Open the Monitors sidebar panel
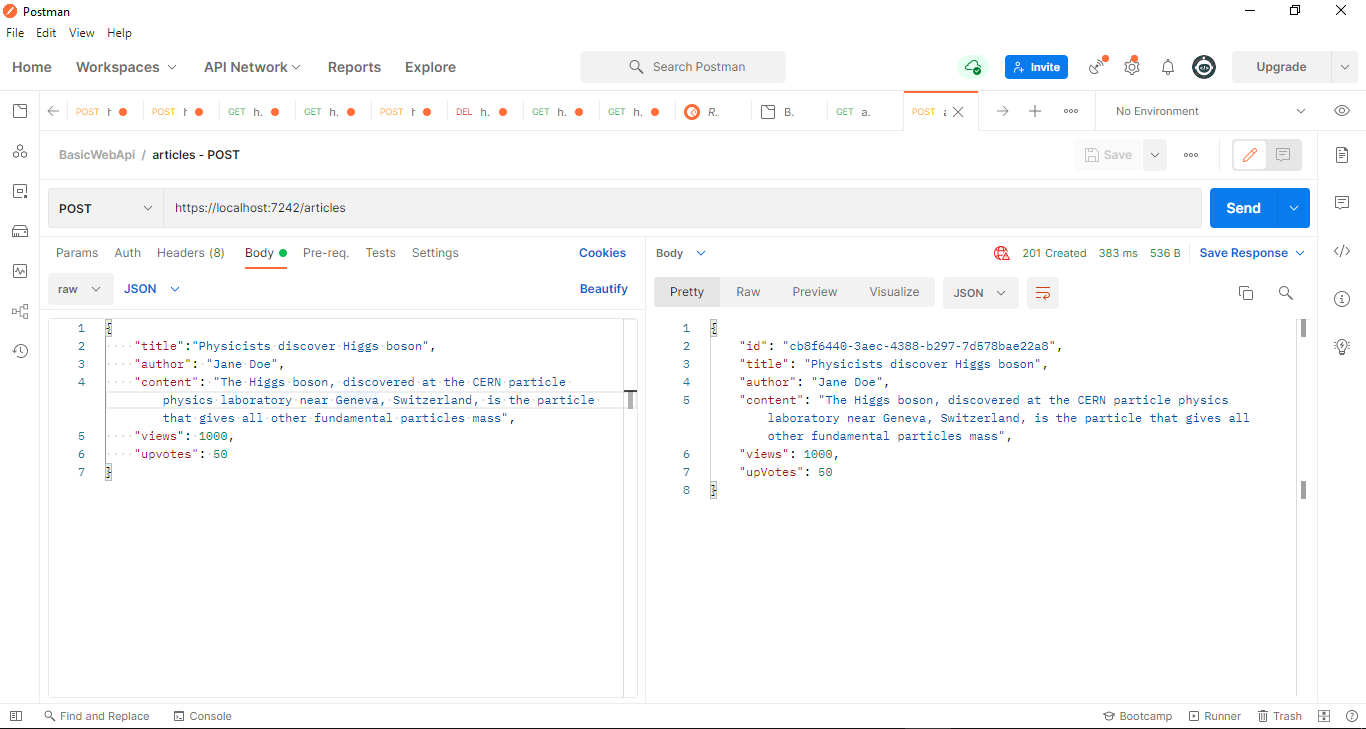Screen dimensions: 1366x729 tap(20, 271)
